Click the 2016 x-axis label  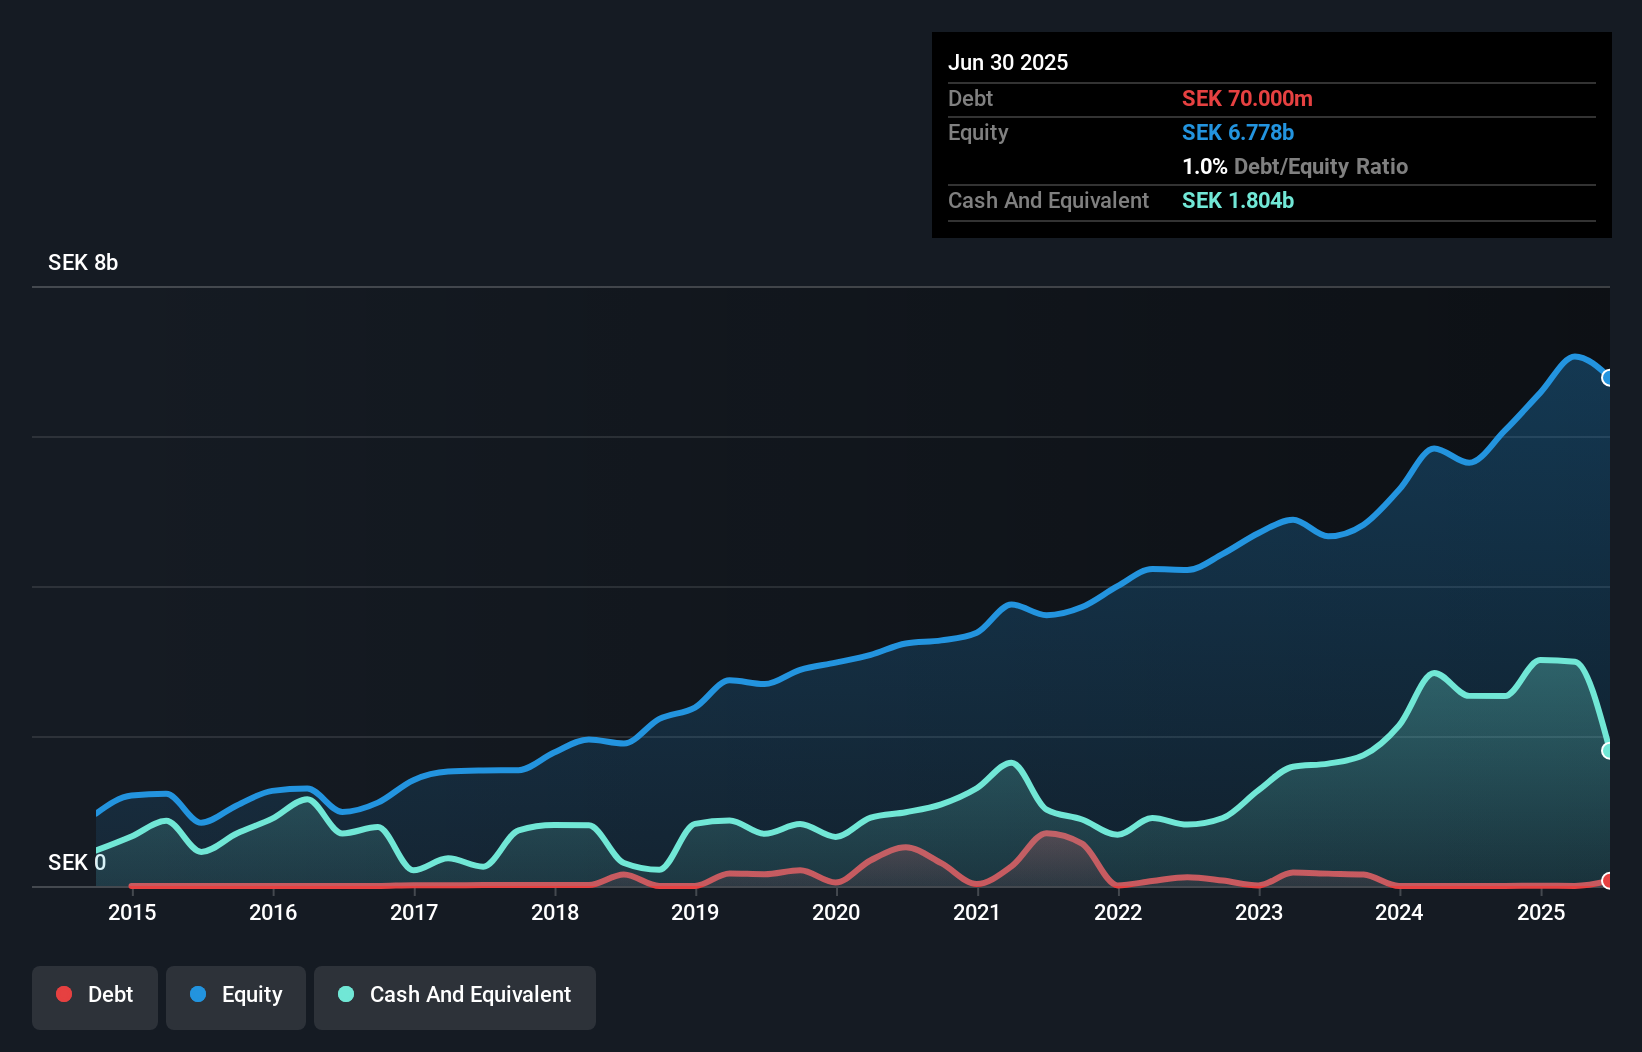pyautogui.click(x=273, y=912)
